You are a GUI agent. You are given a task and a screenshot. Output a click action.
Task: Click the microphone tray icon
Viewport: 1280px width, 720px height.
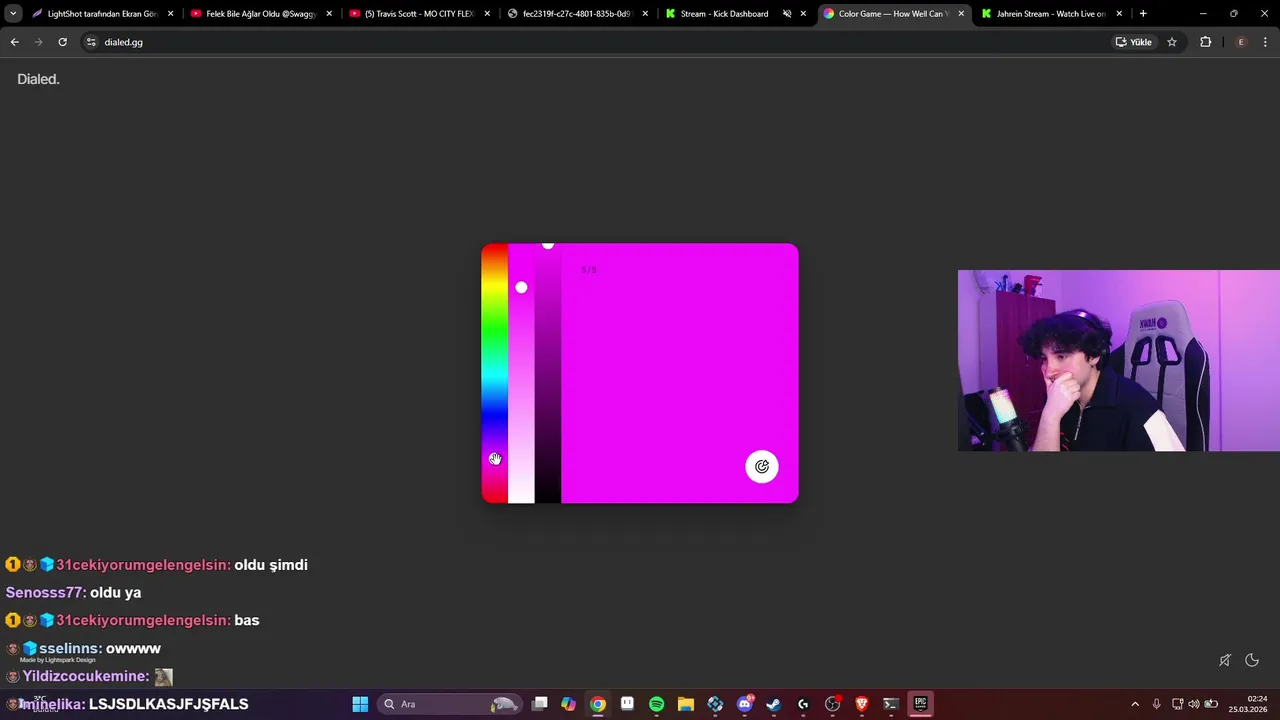point(1157,704)
